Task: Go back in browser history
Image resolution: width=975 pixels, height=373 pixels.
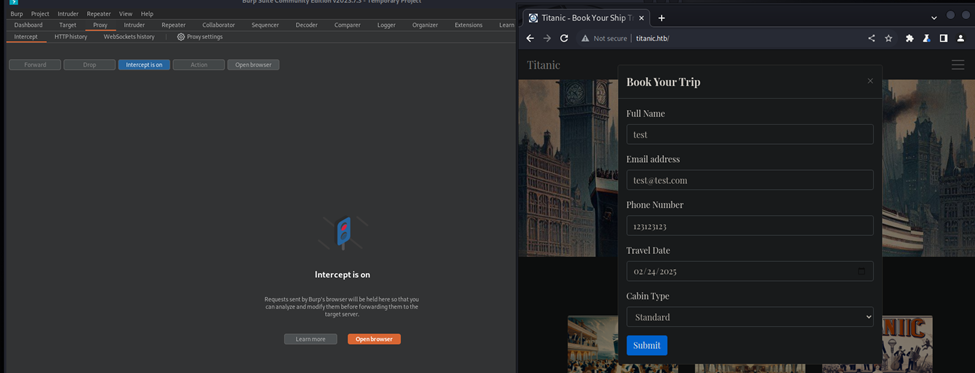Action: coord(530,39)
